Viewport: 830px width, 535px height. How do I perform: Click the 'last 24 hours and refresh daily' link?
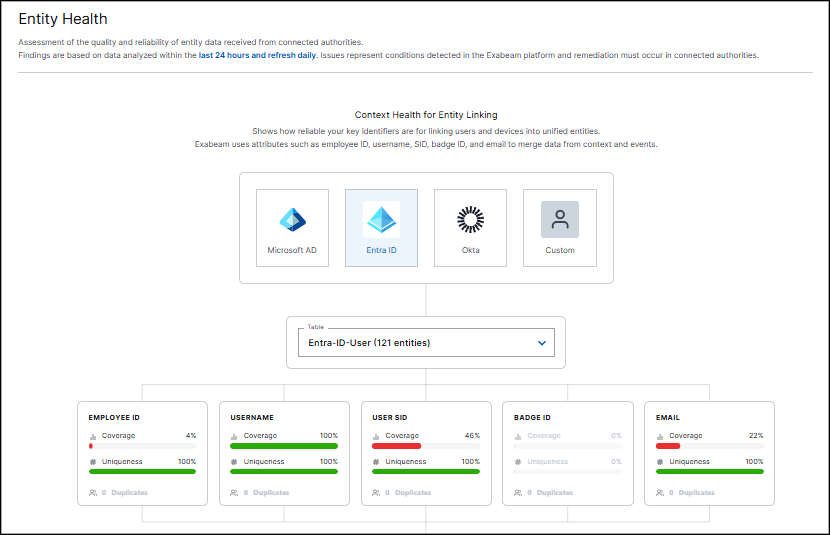258,55
